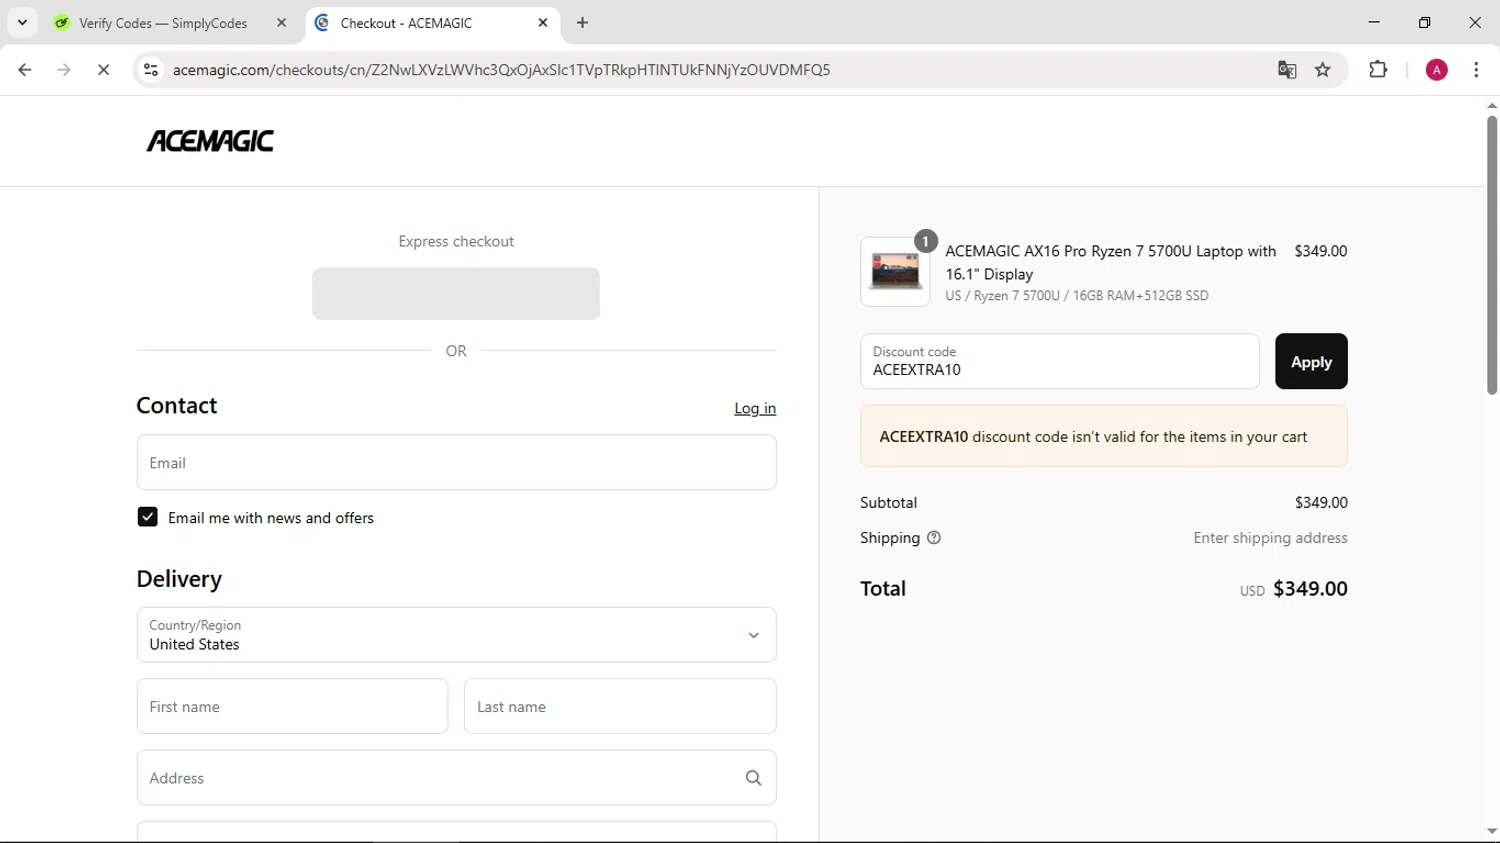The image size is (1500, 843).
Task: Close the Verify Codes SimplyCodes tab
Action: click(281, 23)
